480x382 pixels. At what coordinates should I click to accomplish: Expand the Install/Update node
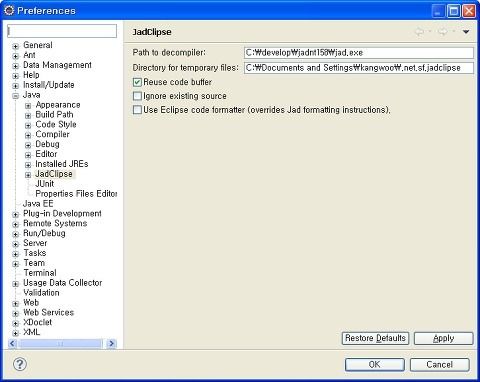15,86
